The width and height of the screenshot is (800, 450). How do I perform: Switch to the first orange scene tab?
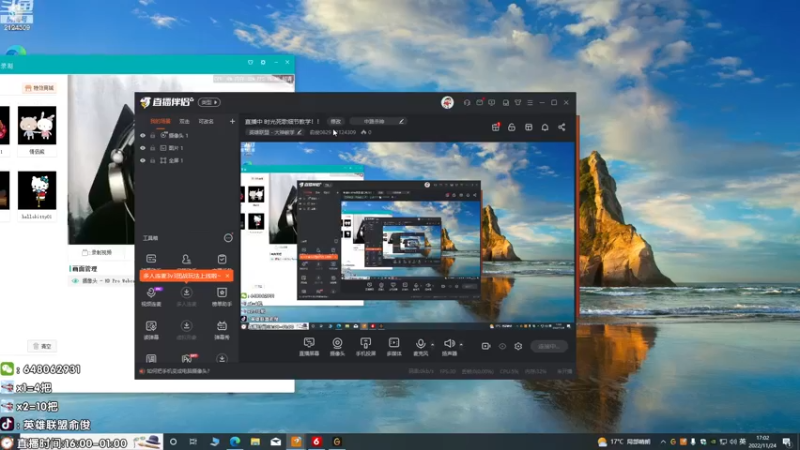point(160,121)
